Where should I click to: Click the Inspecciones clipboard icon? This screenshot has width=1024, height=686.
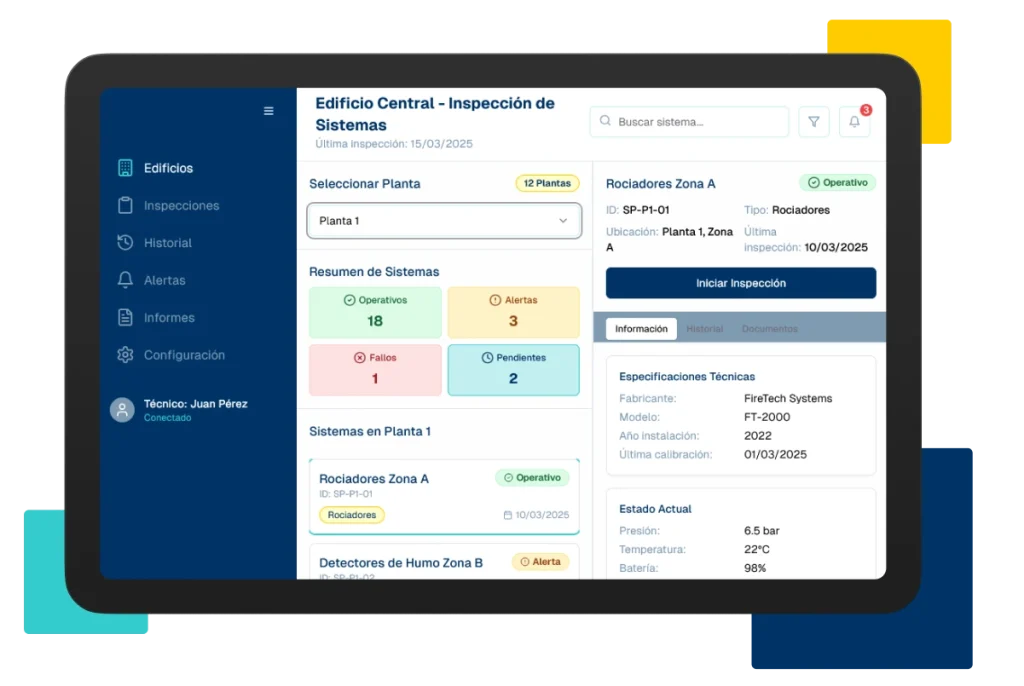125,205
